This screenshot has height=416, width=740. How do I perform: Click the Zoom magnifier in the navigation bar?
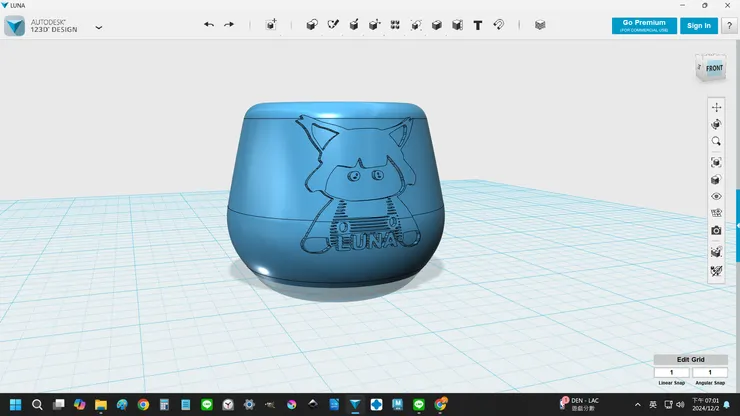[x=716, y=141]
